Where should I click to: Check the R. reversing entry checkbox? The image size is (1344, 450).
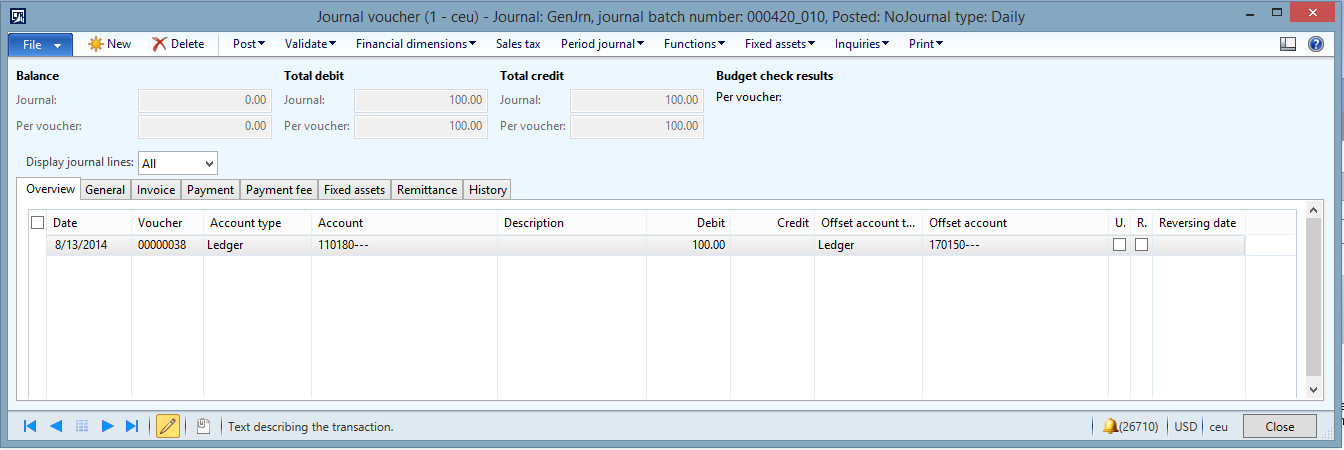(1141, 245)
